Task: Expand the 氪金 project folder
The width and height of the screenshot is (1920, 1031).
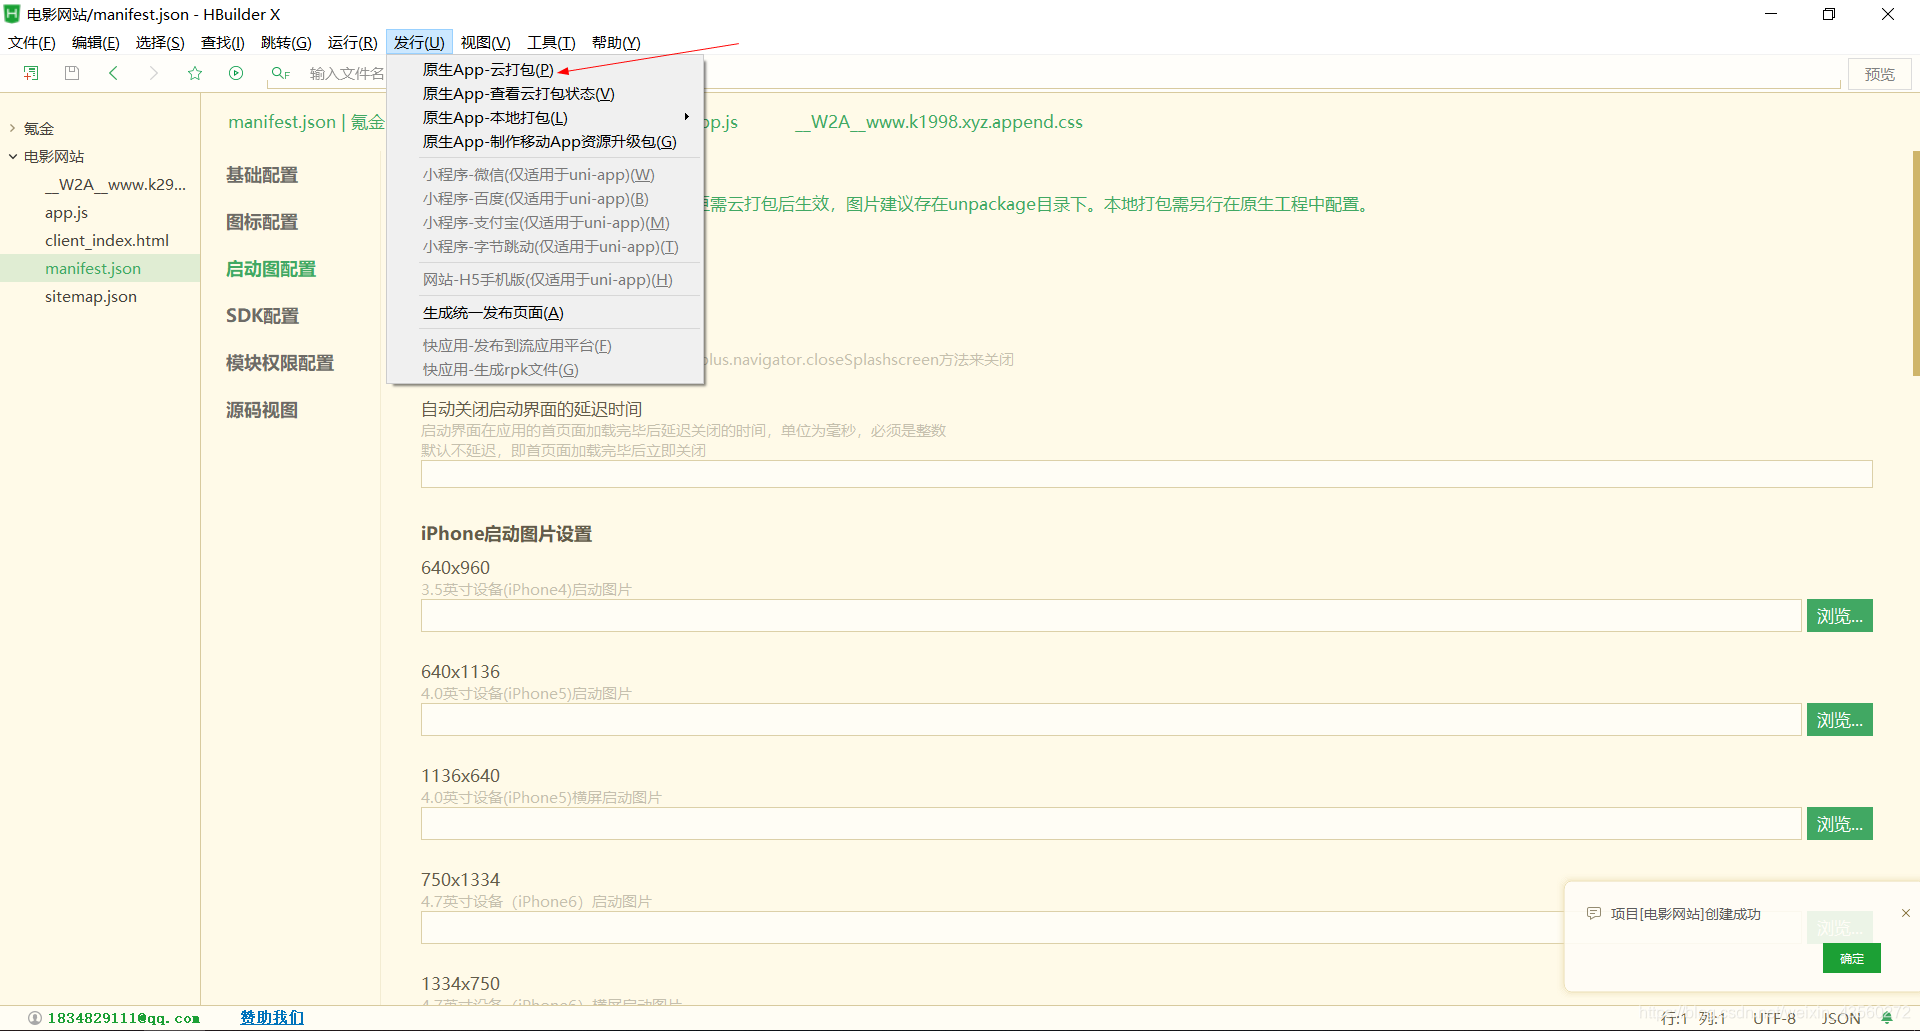Action: click(12, 128)
